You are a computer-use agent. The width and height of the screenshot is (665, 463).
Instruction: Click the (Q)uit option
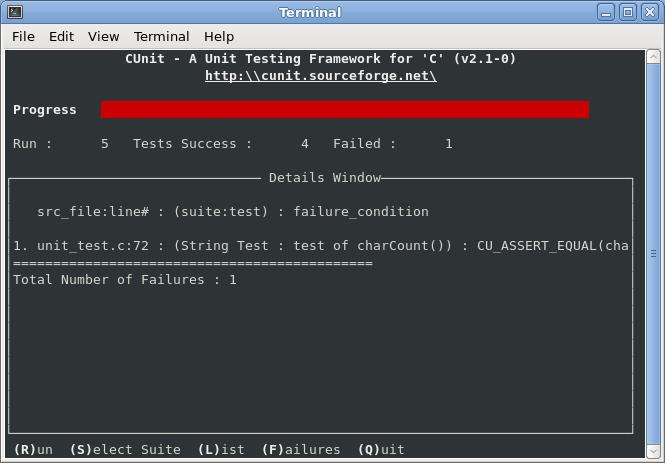[381, 449]
